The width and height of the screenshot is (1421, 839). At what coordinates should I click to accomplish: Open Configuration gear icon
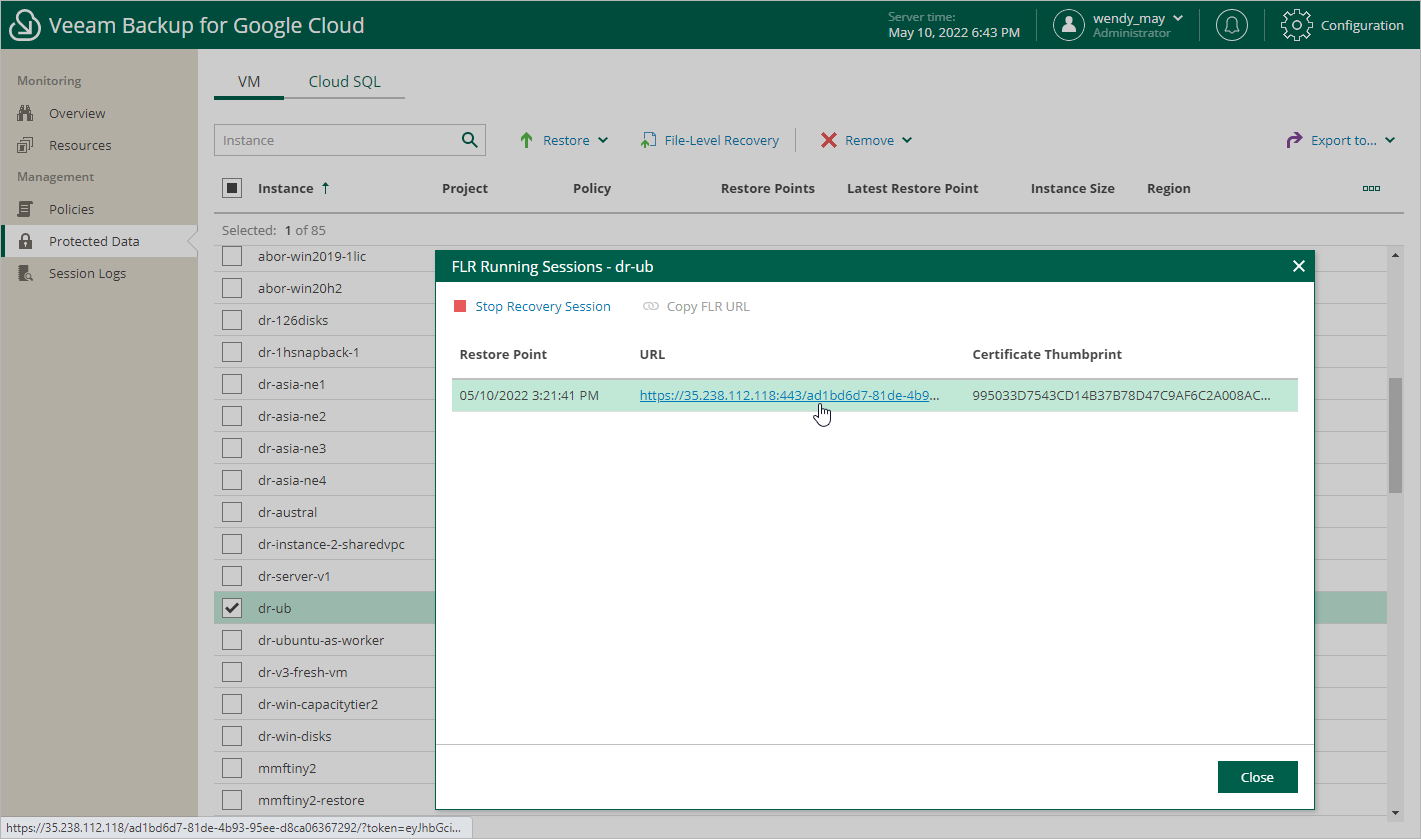coord(1296,25)
